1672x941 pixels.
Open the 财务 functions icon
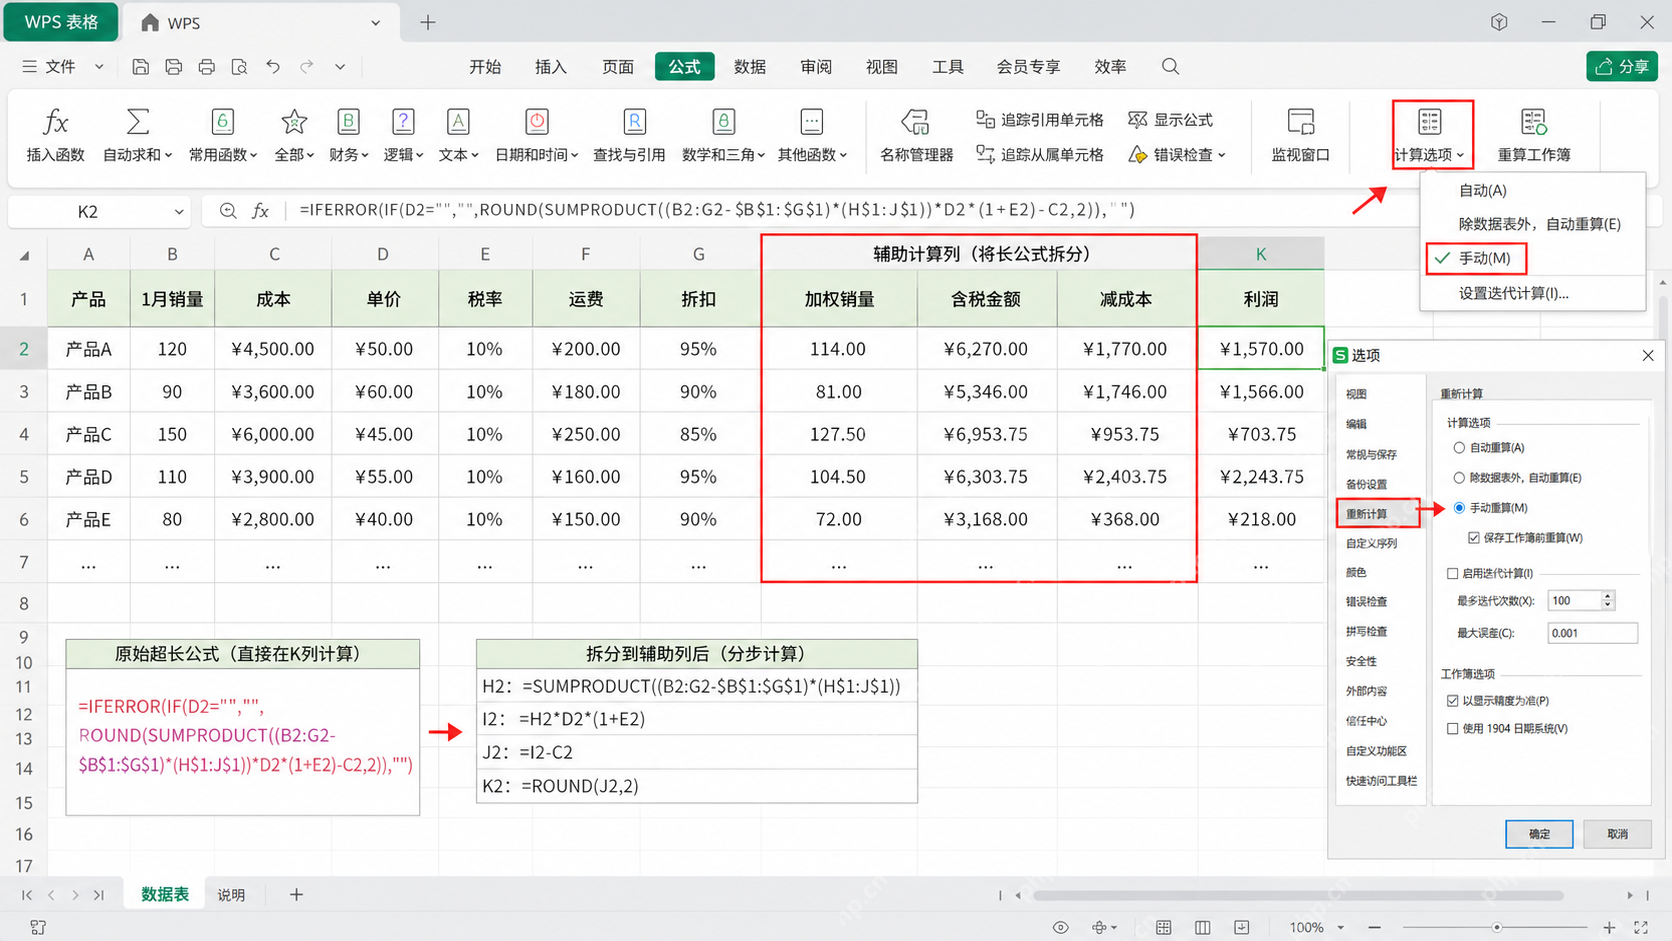tap(348, 122)
